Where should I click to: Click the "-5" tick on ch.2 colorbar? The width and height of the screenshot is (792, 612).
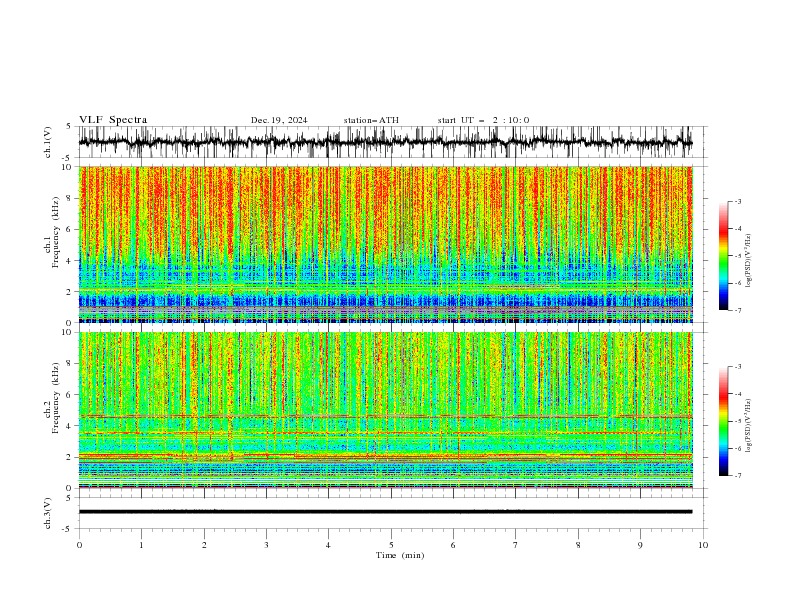pyautogui.click(x=737, y=421)
